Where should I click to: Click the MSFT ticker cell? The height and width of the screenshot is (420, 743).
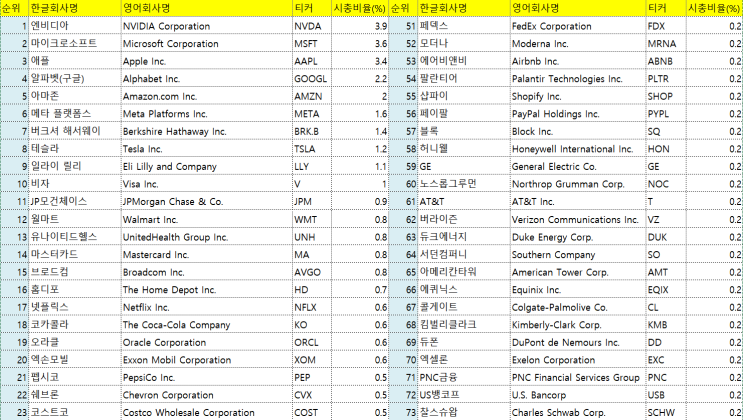[x=311, y=44]
